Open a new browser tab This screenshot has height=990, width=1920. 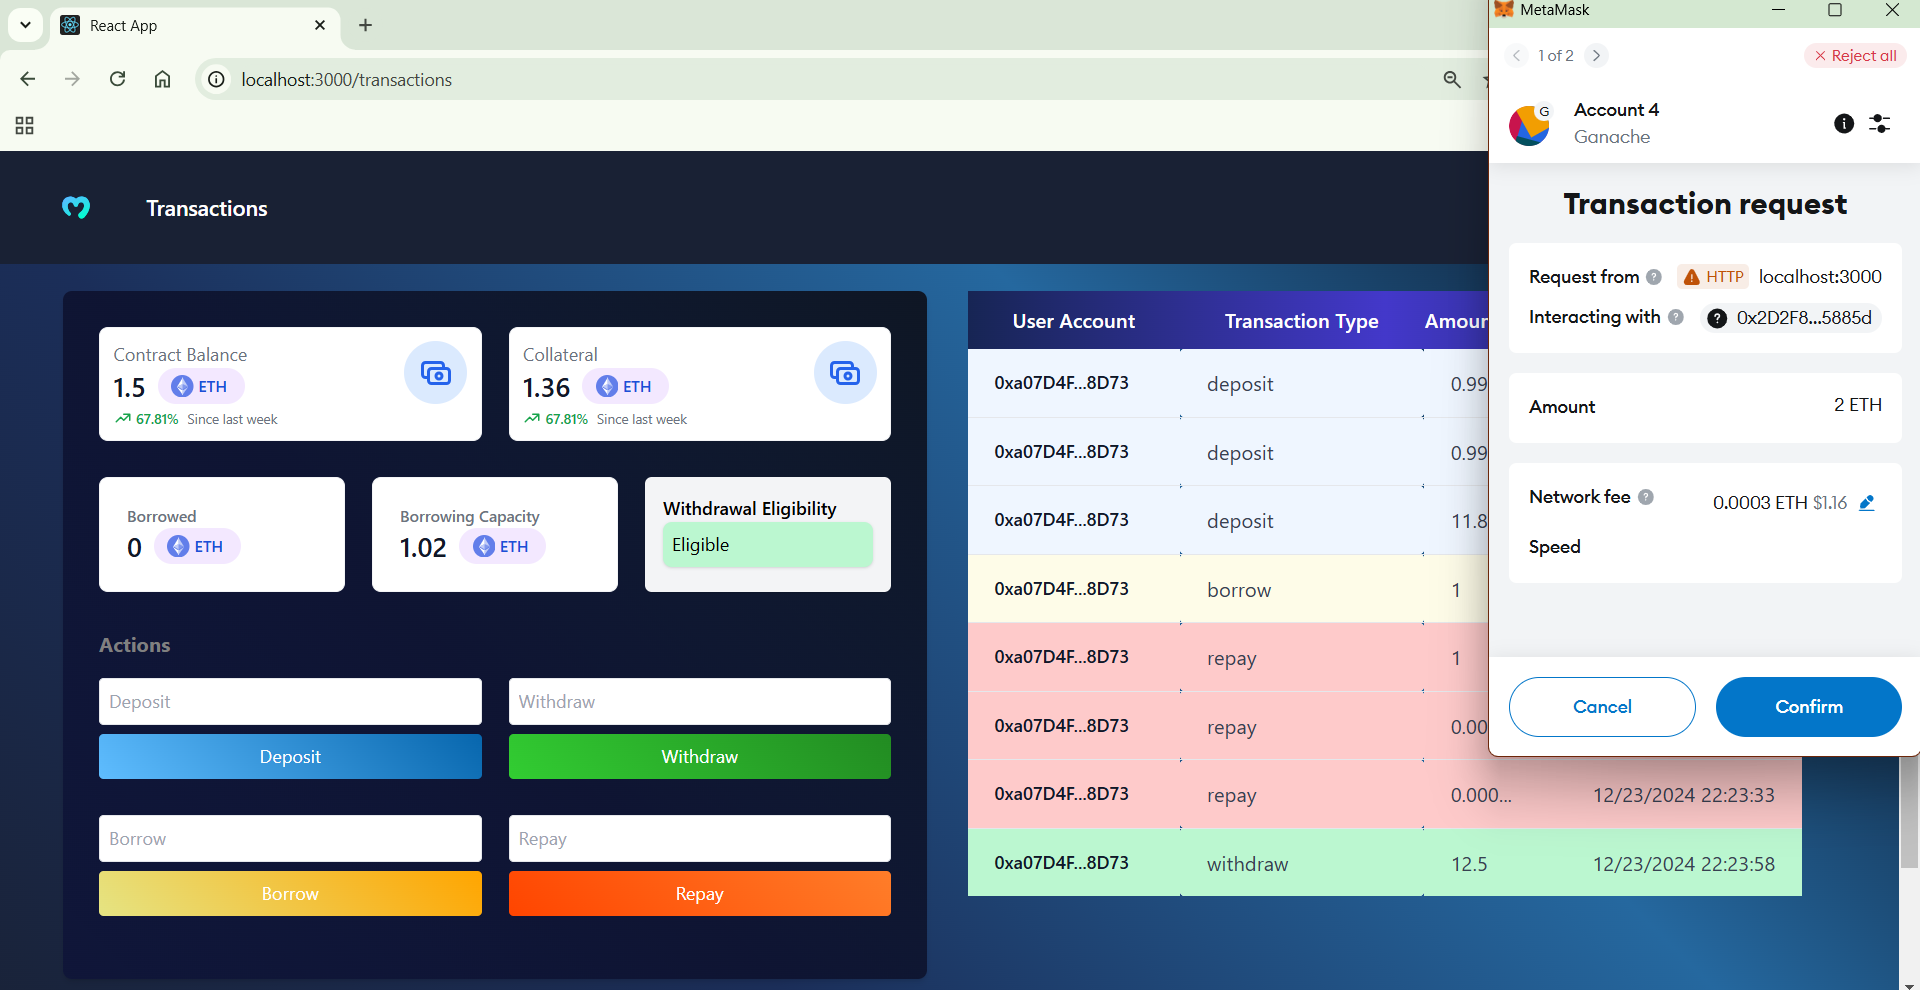365,25
